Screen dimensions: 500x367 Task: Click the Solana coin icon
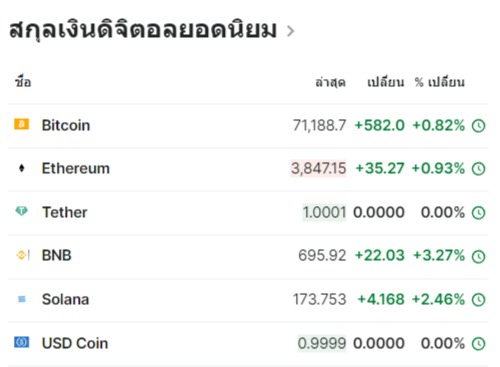(22, 299)
